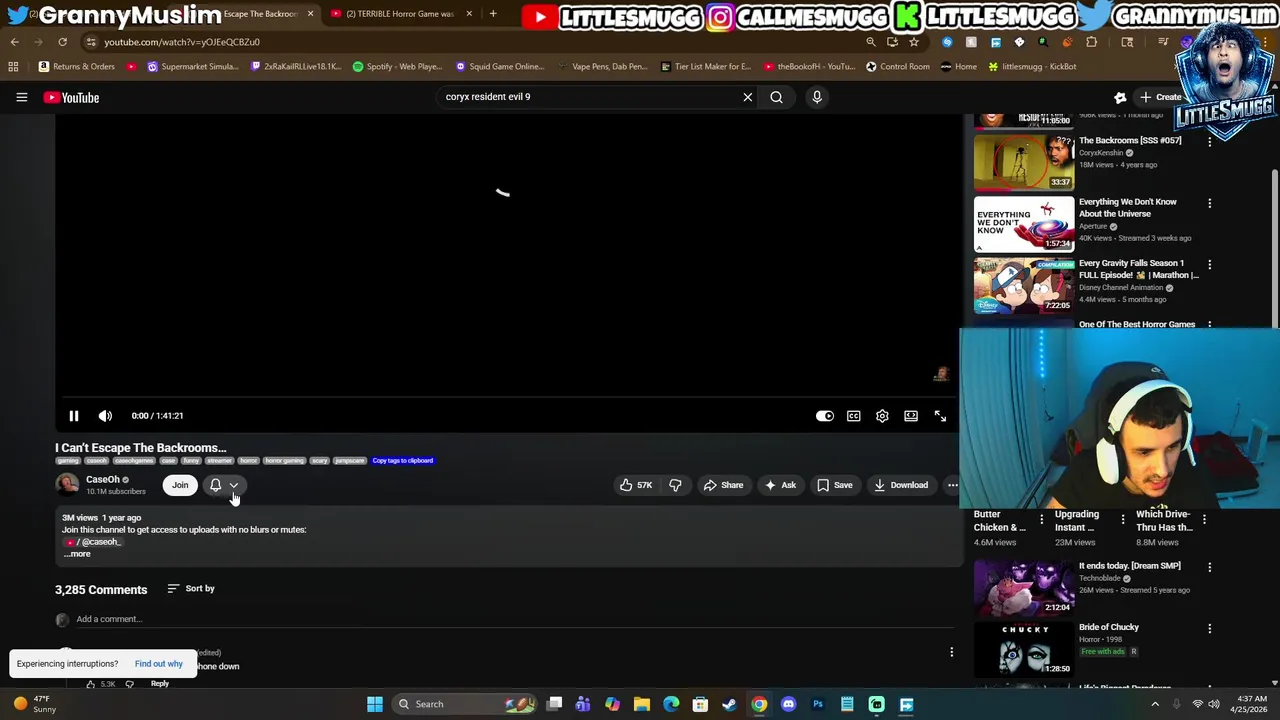The width and height of the screenshot is (1280, 720).
Task: Open the Gravity Falls Season 1 thumbnail
Action: tap(1023, 284)
